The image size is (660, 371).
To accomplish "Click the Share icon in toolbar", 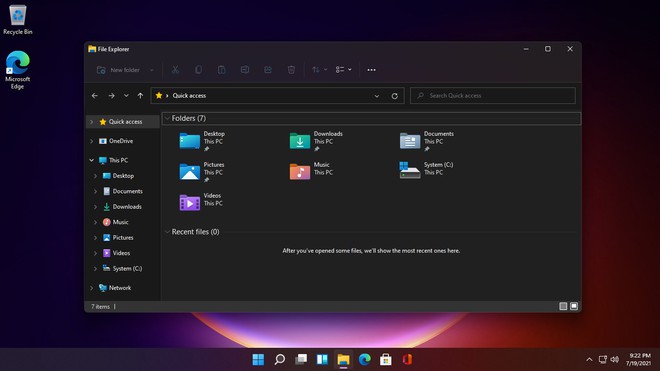I will [268, 70].
